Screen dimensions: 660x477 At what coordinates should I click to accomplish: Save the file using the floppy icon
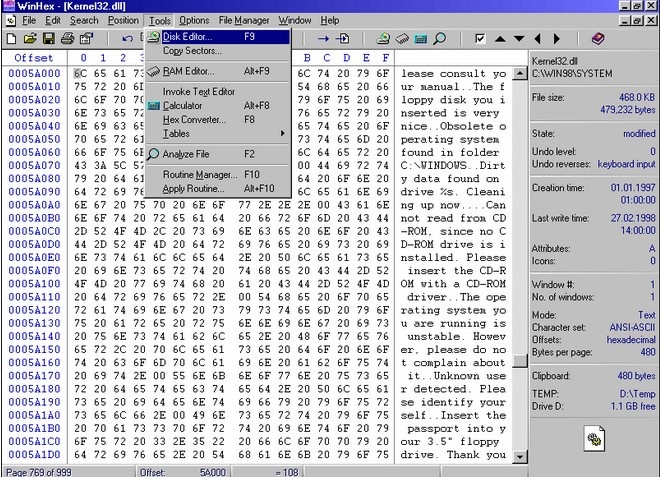click(48, 39)
